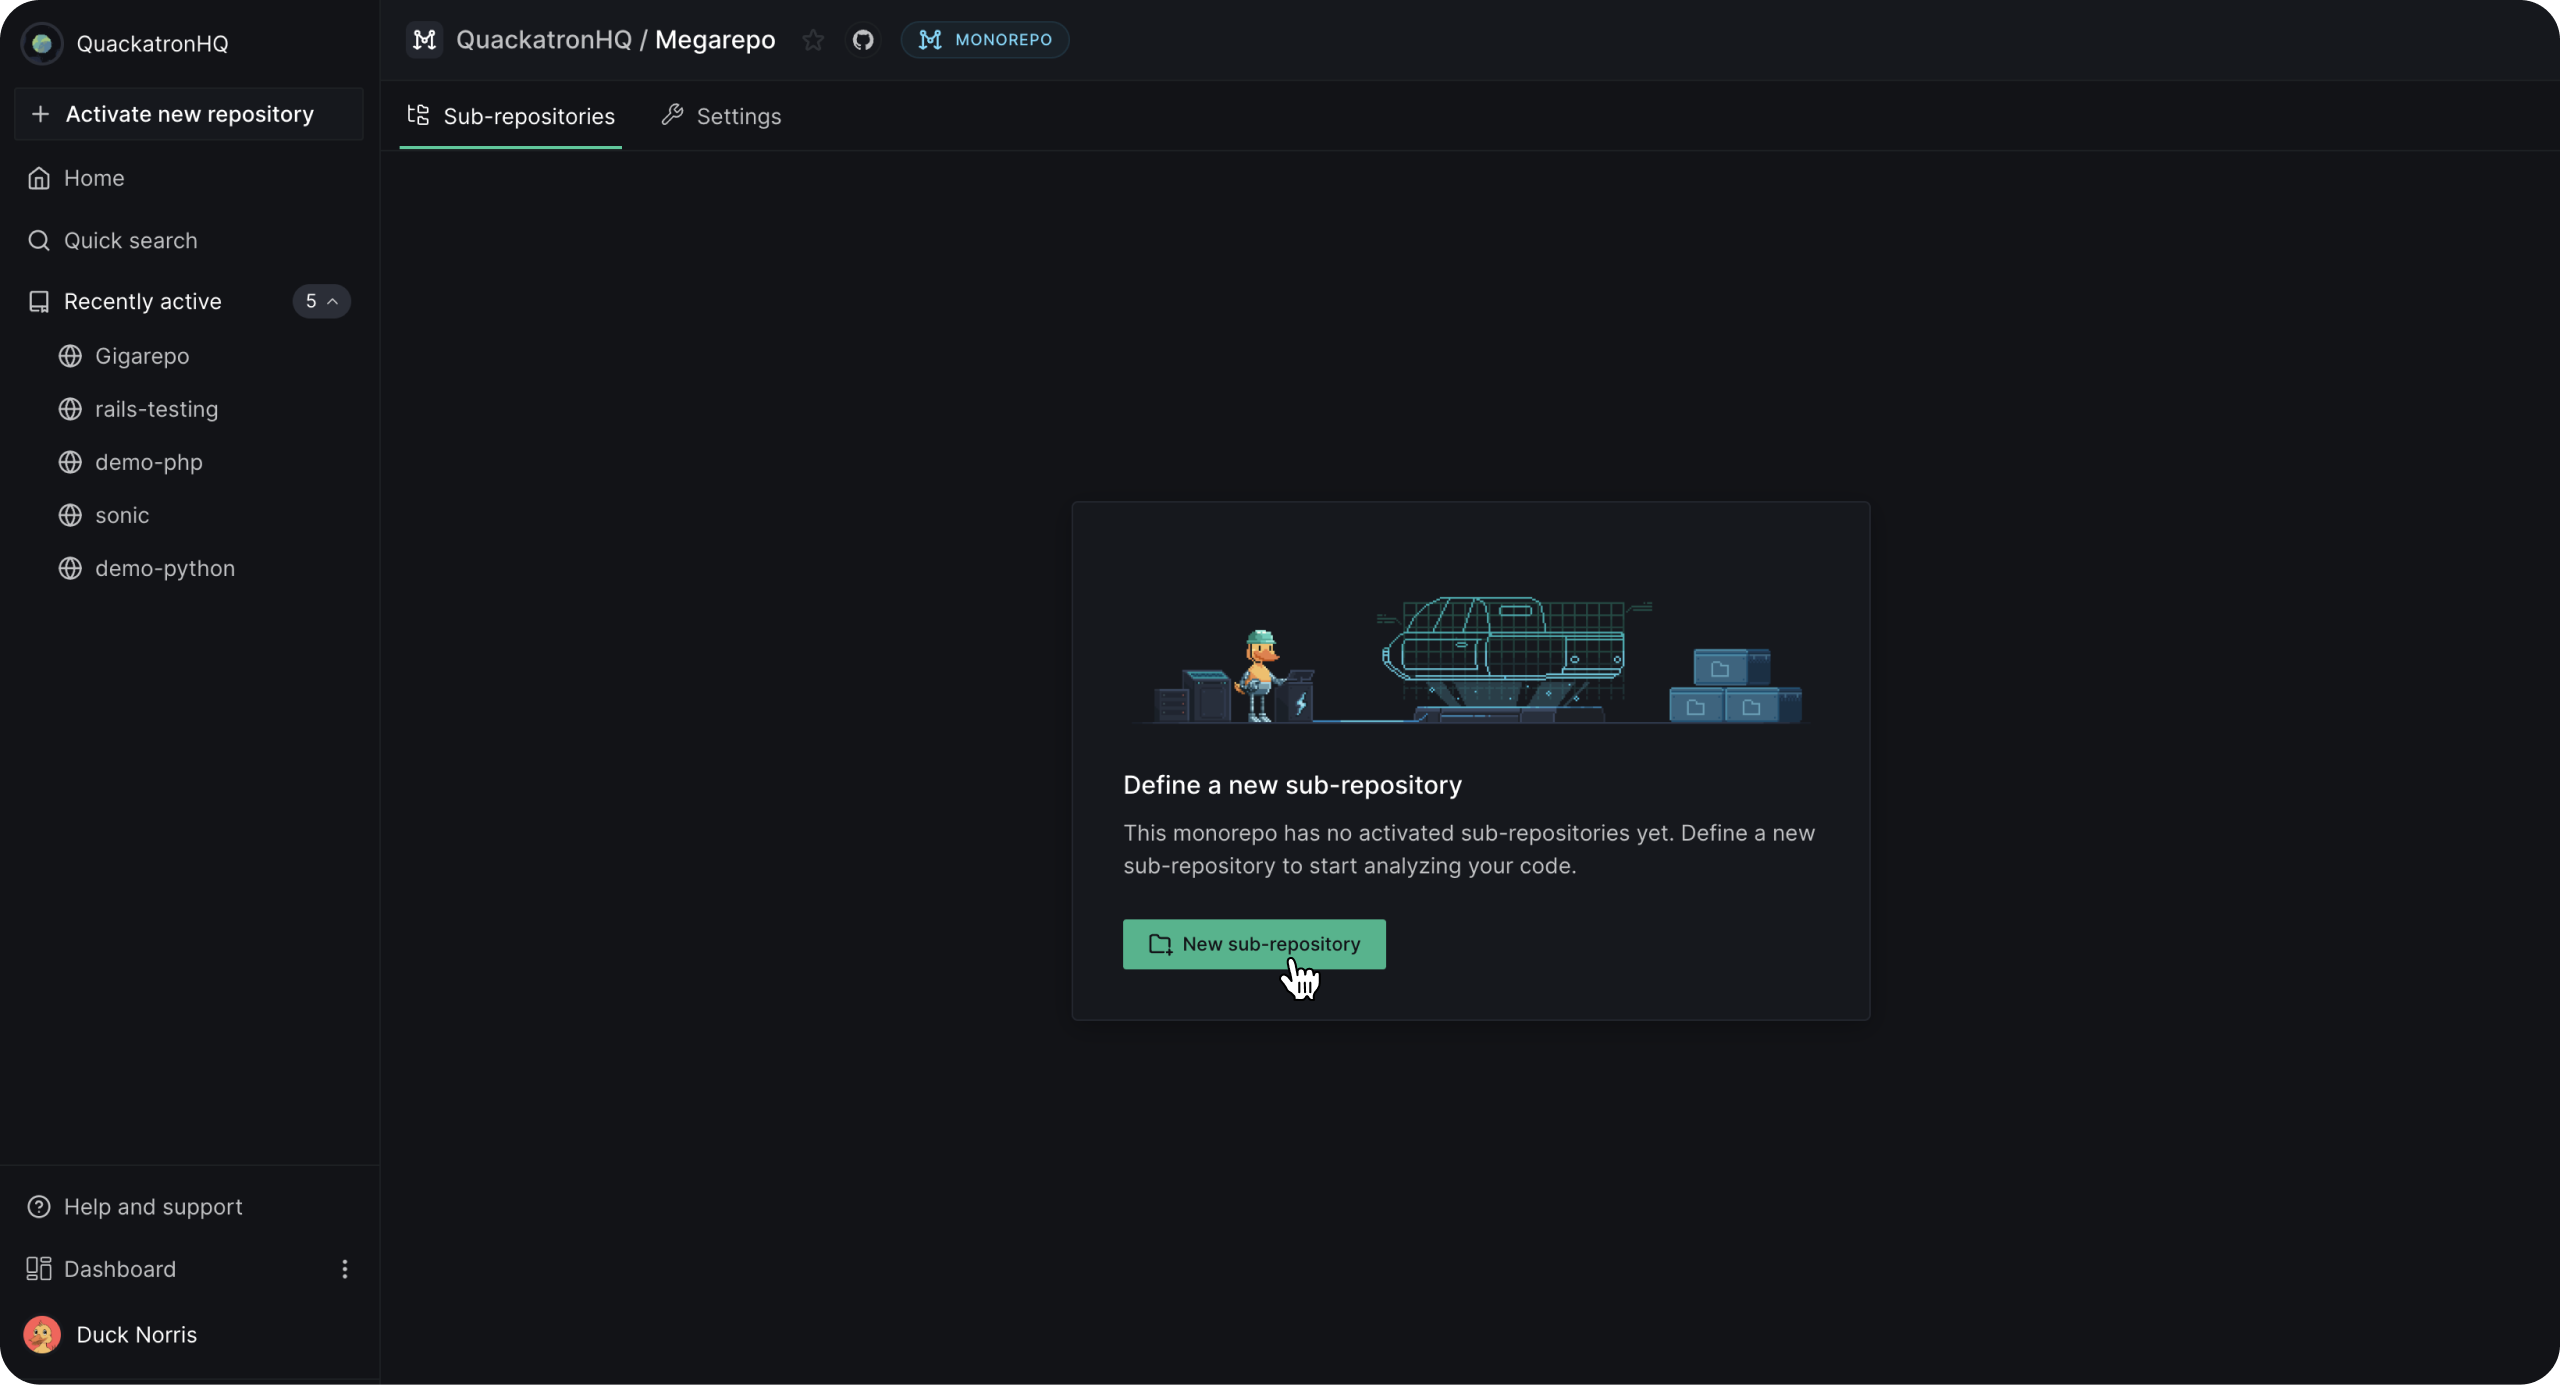
Task: Open Duck Norris user profile
Action: [x=136, y=1335]
